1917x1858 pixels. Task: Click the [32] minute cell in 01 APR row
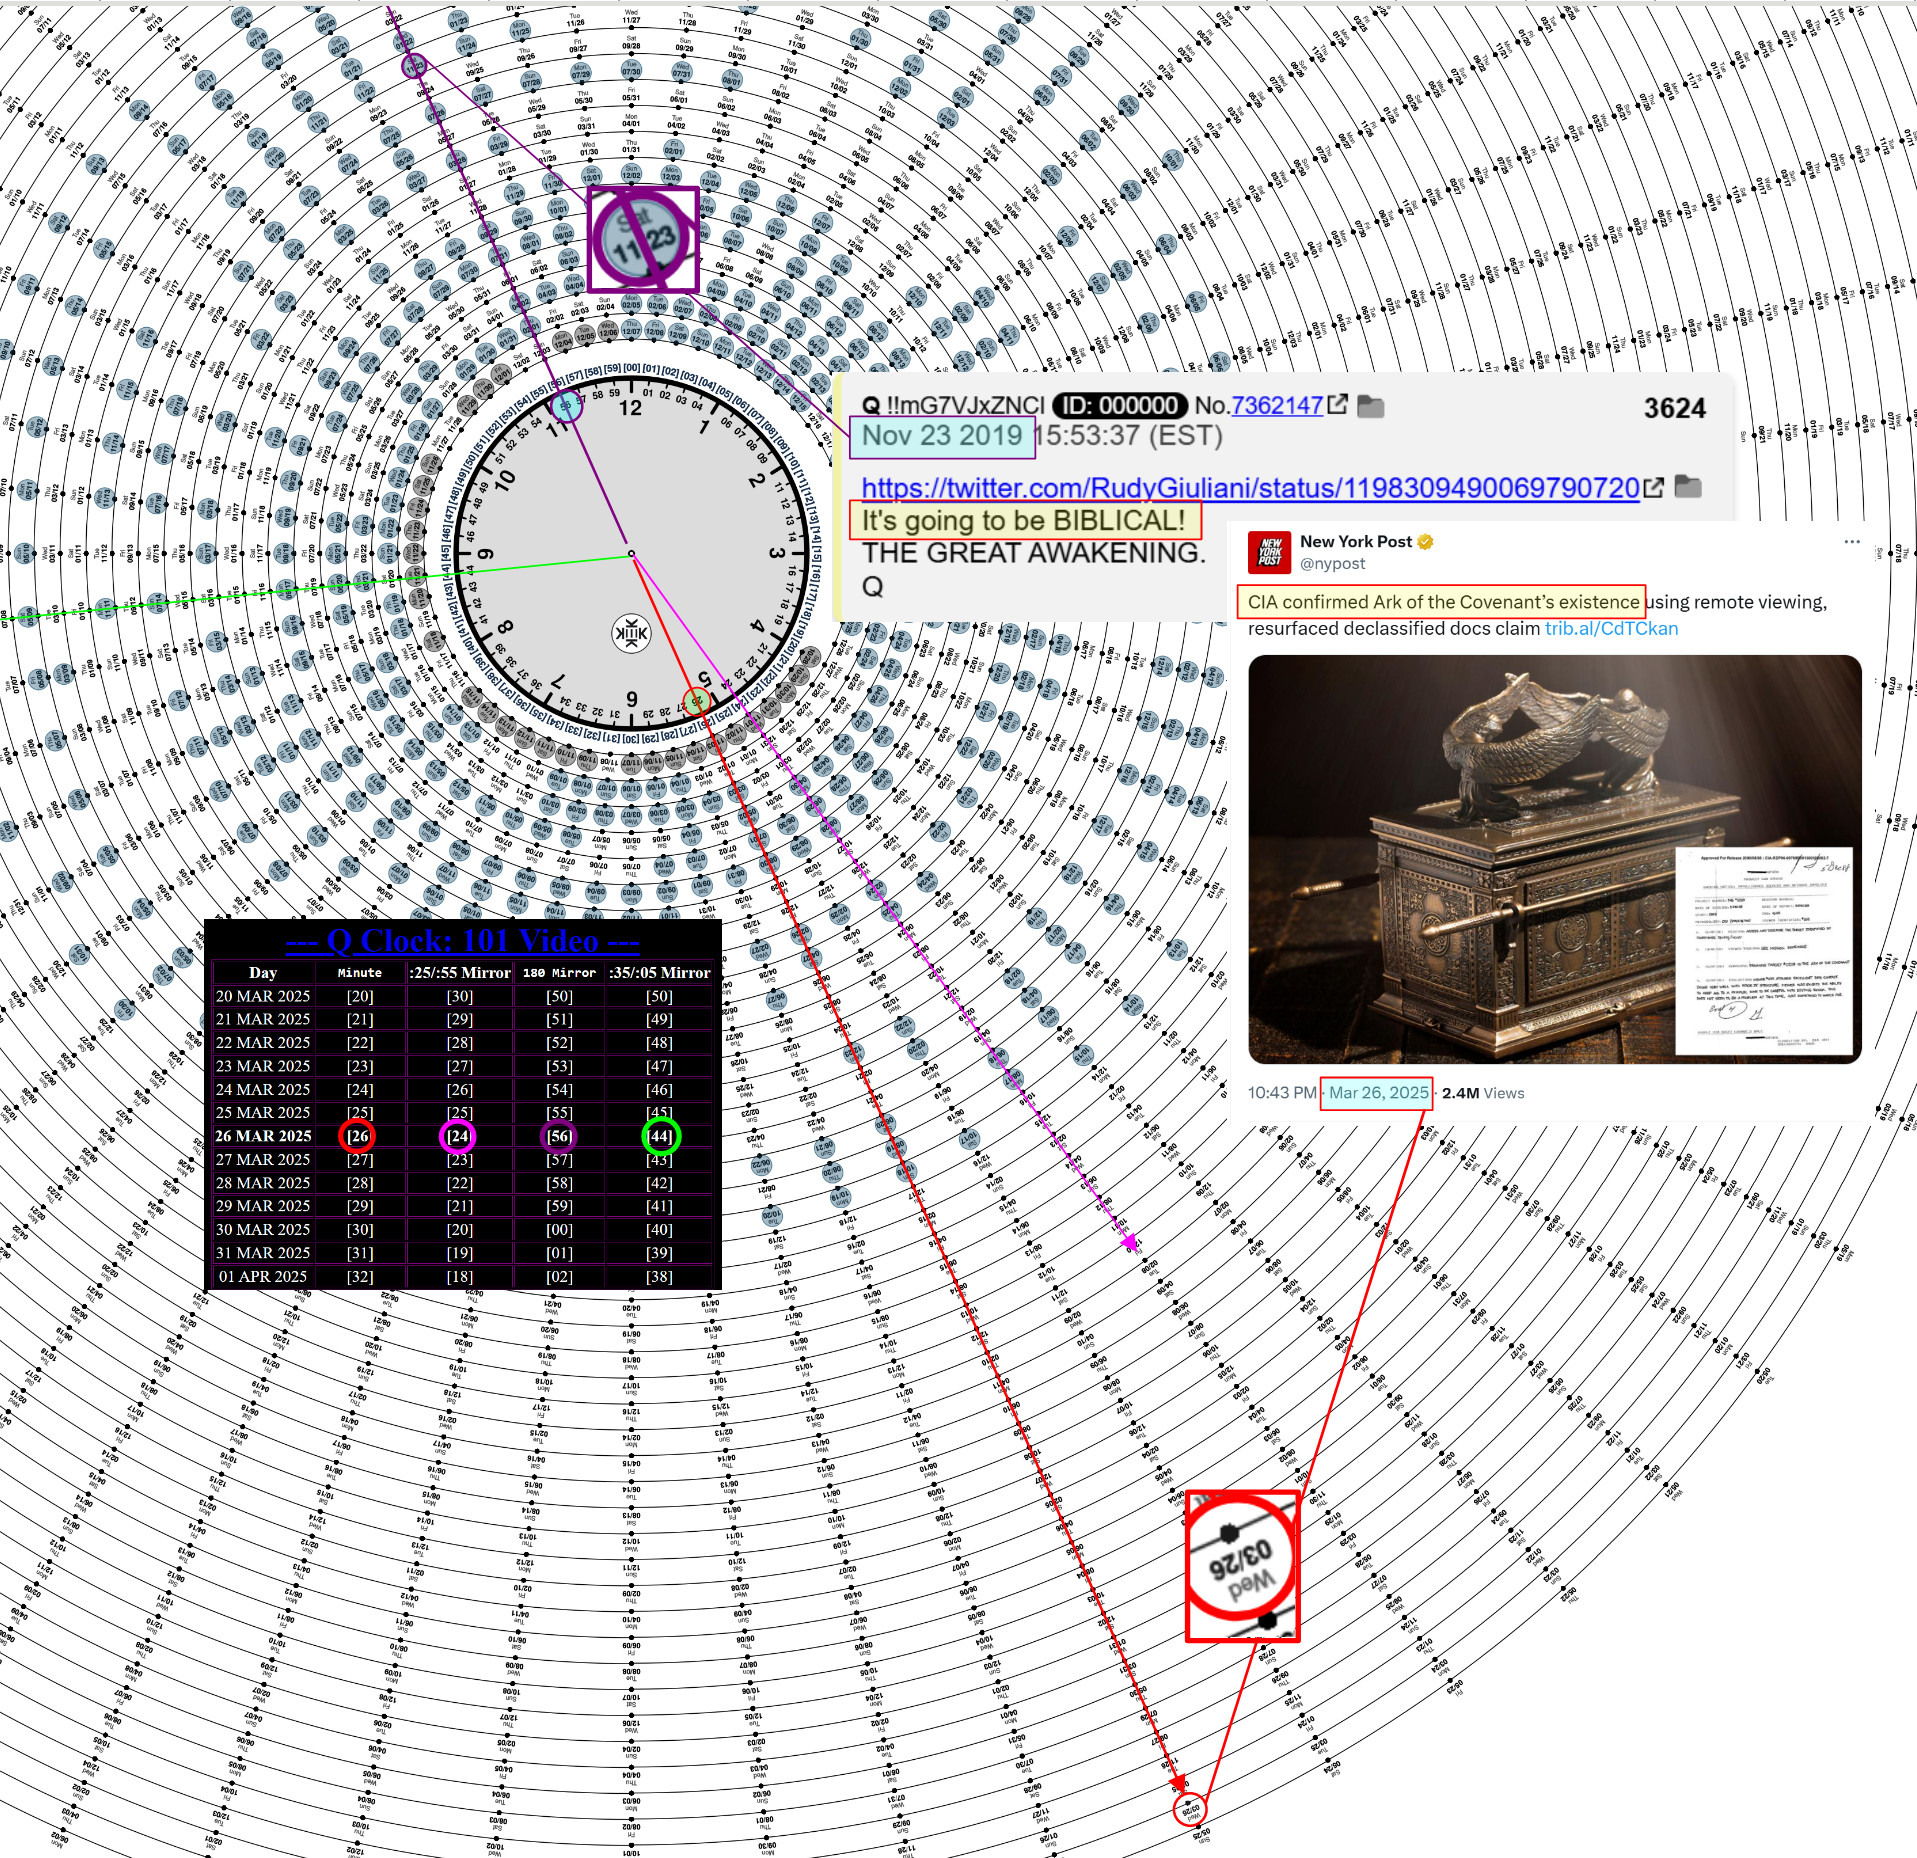pyautogui.click(x=360, y=1276)
